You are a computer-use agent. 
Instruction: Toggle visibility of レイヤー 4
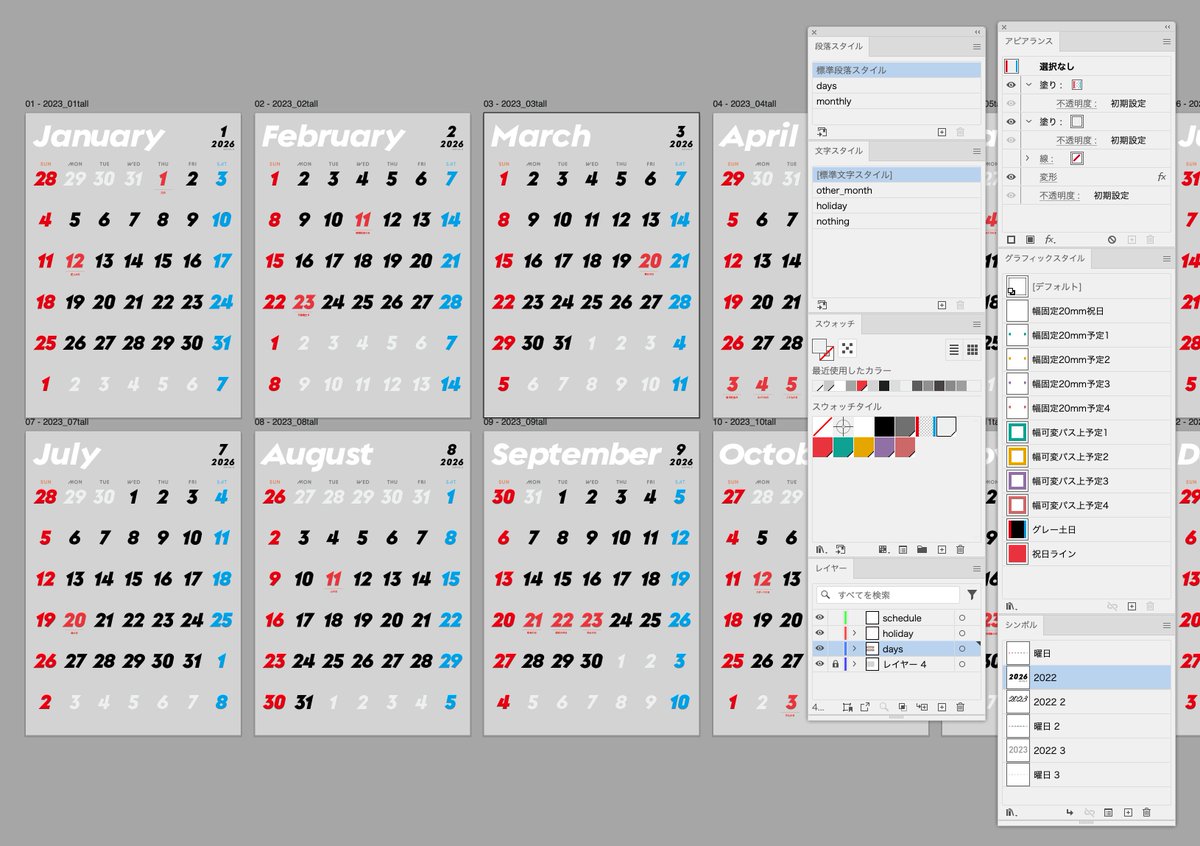pyautogui.click(x=820, y=664)
